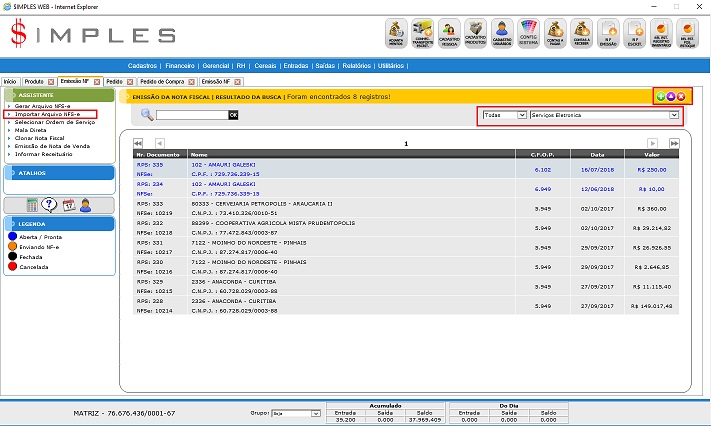Click the green add record button
The height and width of the screenshot is (426, 711).
pyautogui.click(x=660, y=96)
